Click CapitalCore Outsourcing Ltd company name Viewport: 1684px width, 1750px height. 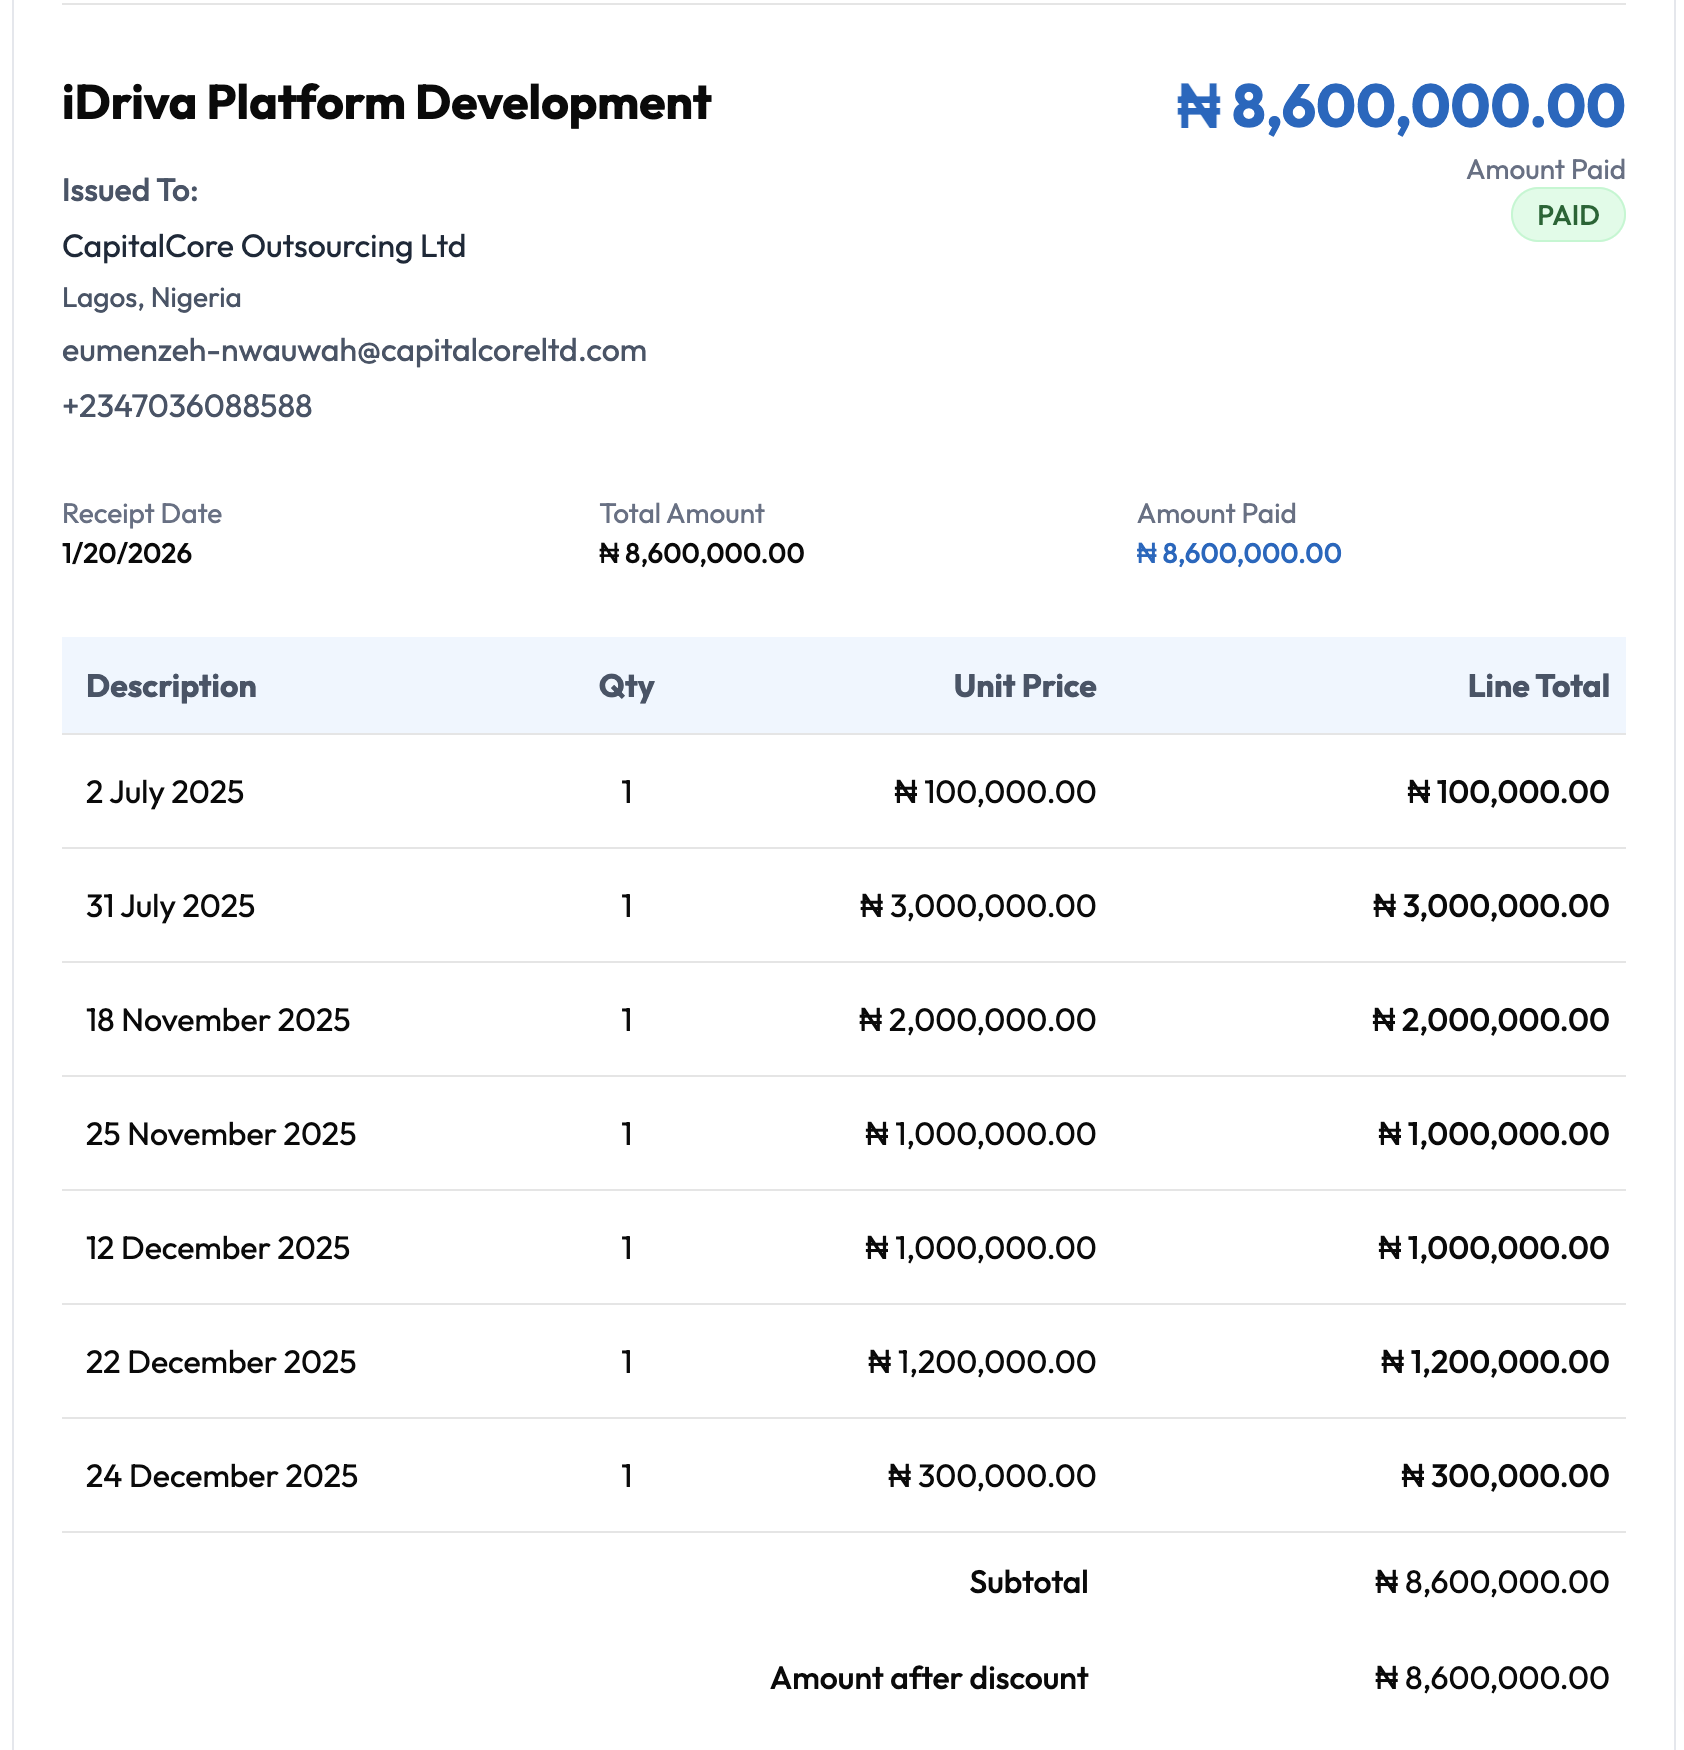pyautogui.click(x=264, y=247)
